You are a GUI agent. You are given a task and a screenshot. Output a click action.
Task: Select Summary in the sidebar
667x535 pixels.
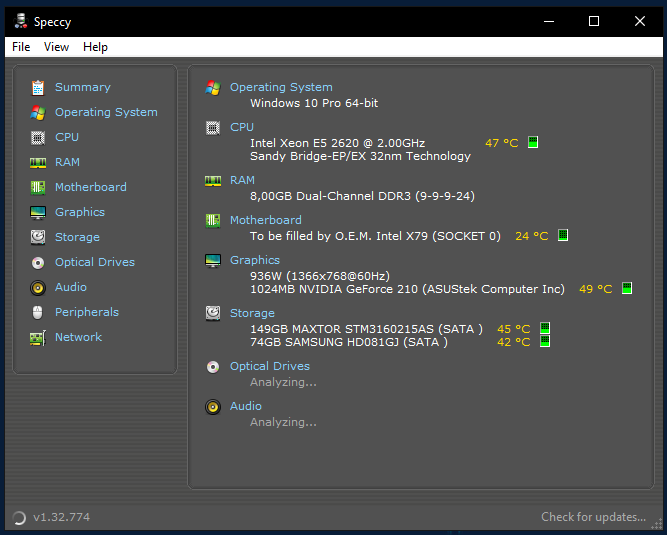[83, 87]
